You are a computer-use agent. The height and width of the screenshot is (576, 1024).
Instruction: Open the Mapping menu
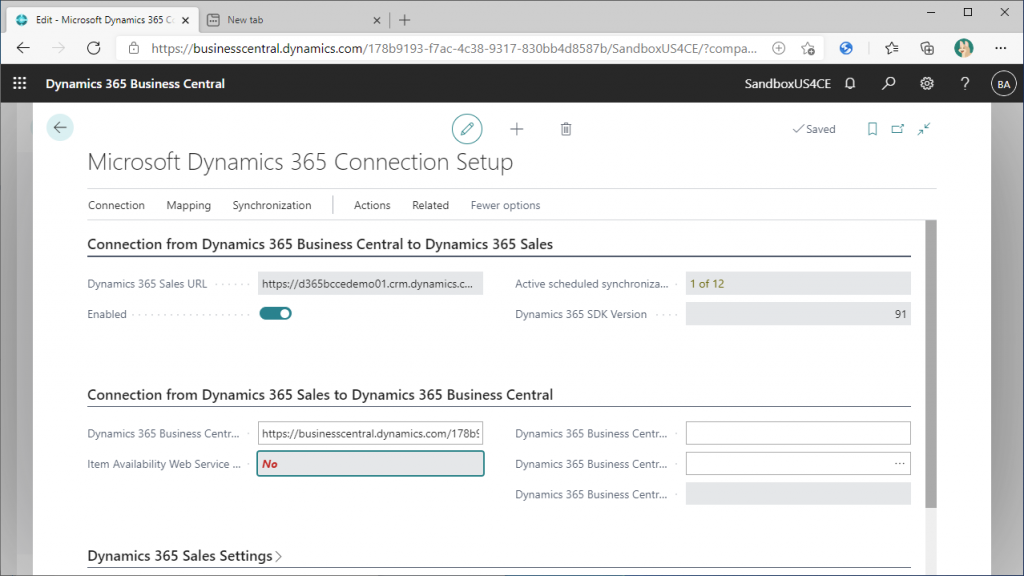pyautogui.click(x=189, y=205)
